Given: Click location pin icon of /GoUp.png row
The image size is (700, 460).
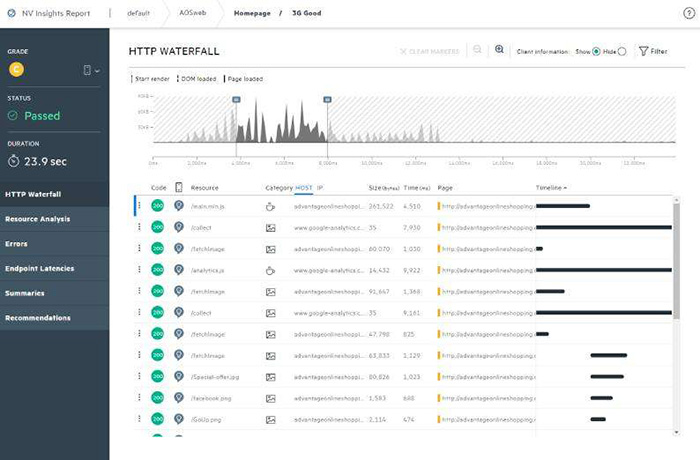Looking at the screenshot, I should click(179, 419).
